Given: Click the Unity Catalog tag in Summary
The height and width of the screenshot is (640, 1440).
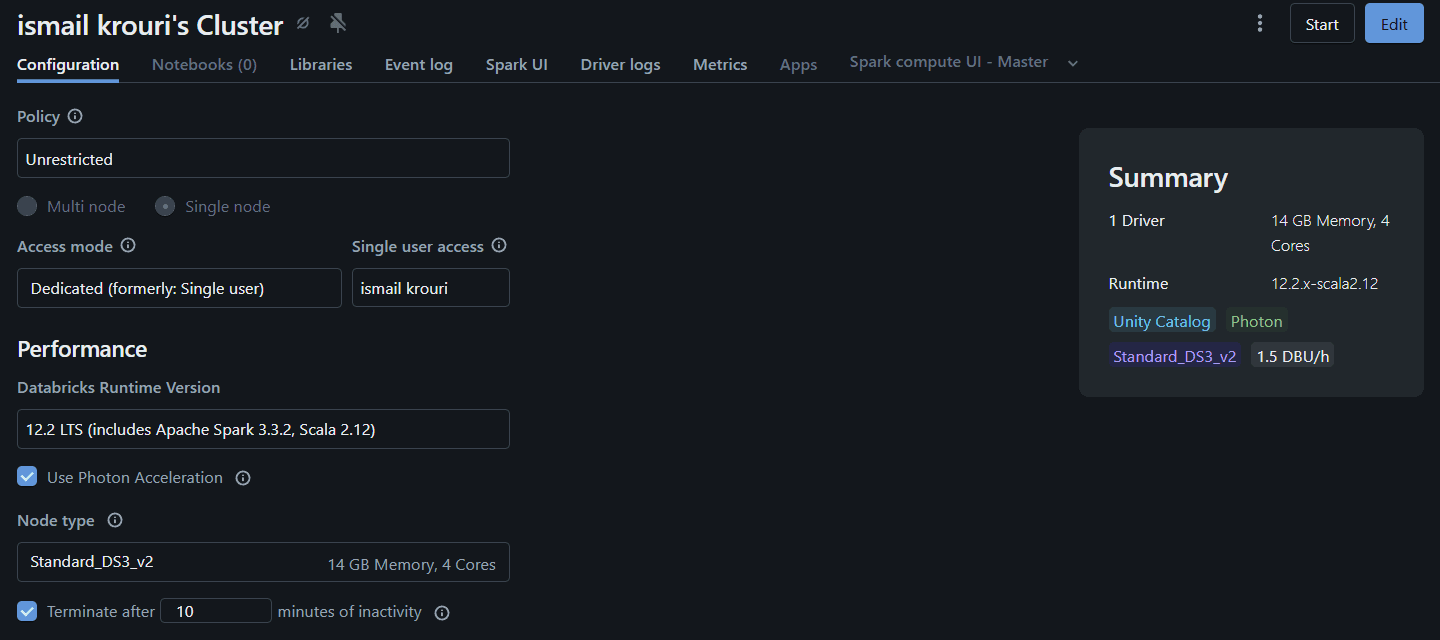Looking at the screenshot, I should [1162, 321].
